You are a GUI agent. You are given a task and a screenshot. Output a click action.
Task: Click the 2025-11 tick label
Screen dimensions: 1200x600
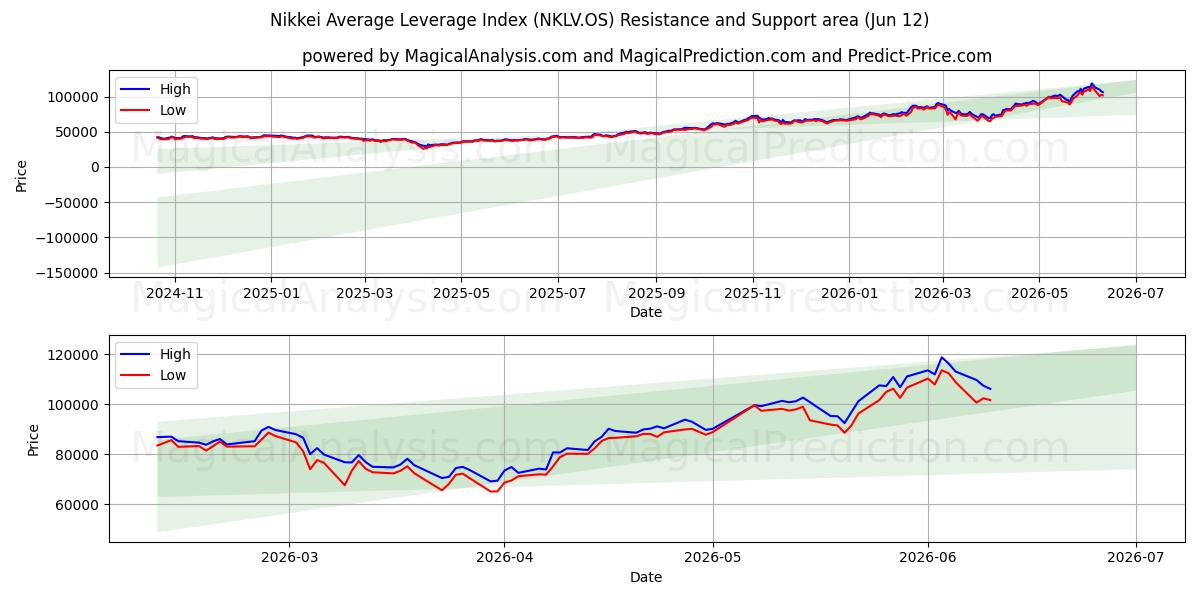tap(753, 292)
